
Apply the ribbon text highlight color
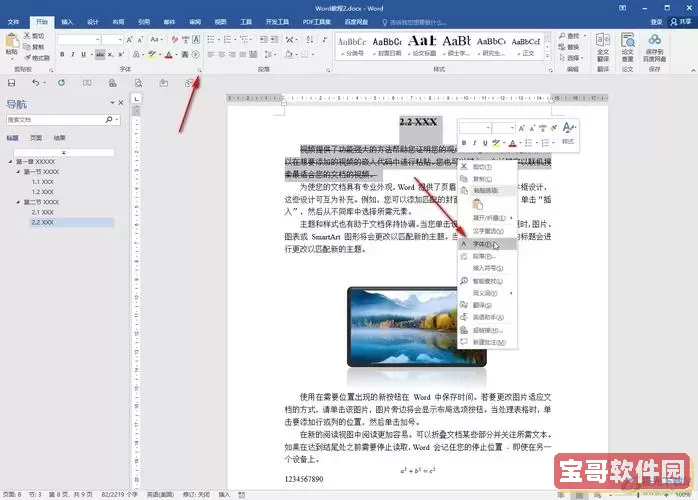[x=151, y=54]
